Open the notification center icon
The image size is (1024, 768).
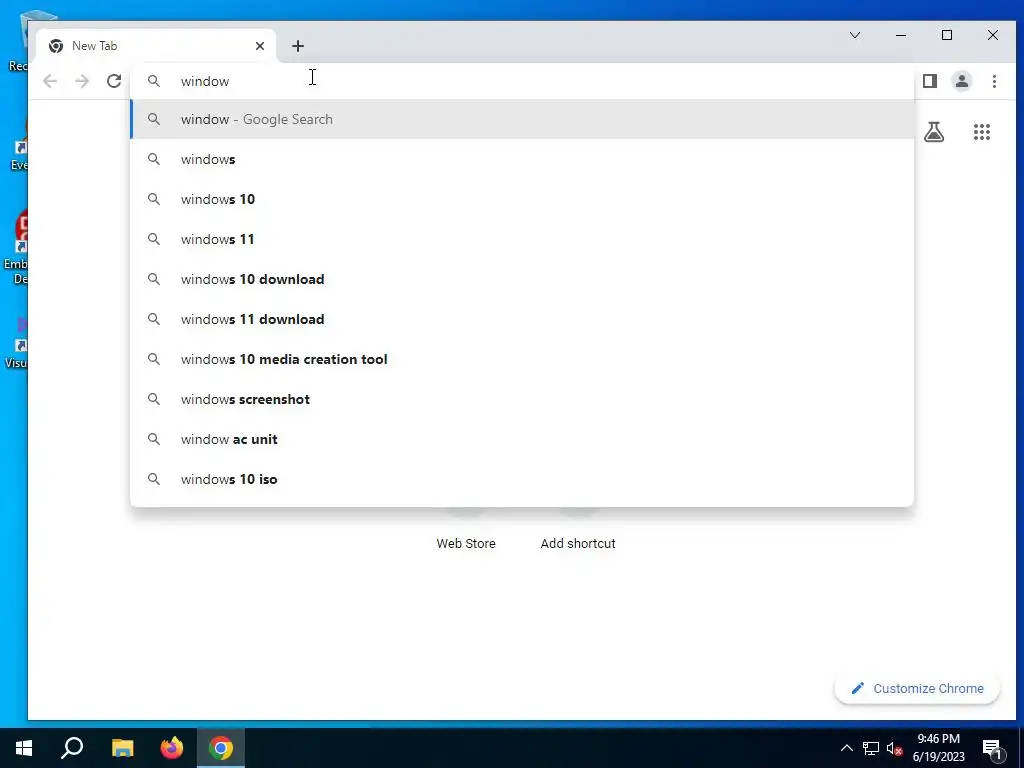point(992,749)
